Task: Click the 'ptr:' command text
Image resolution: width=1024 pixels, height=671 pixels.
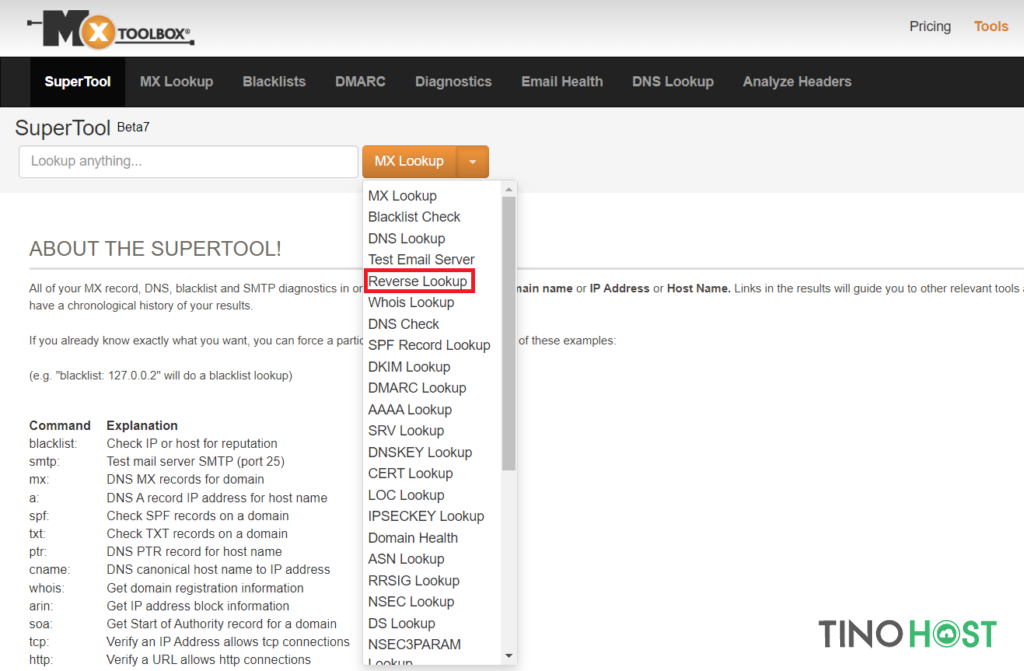Action: (38, 552)
